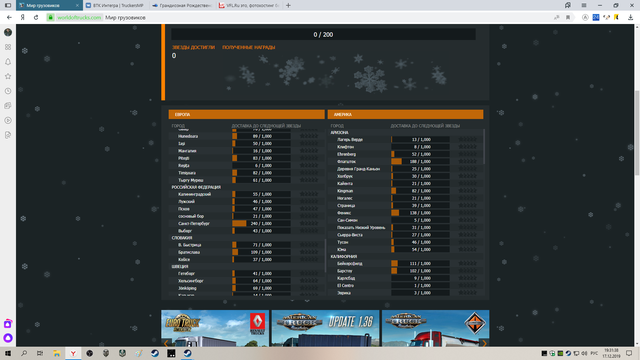
Task: Open the notifications bell in browser sidebar
Action: tap(8, 62)
